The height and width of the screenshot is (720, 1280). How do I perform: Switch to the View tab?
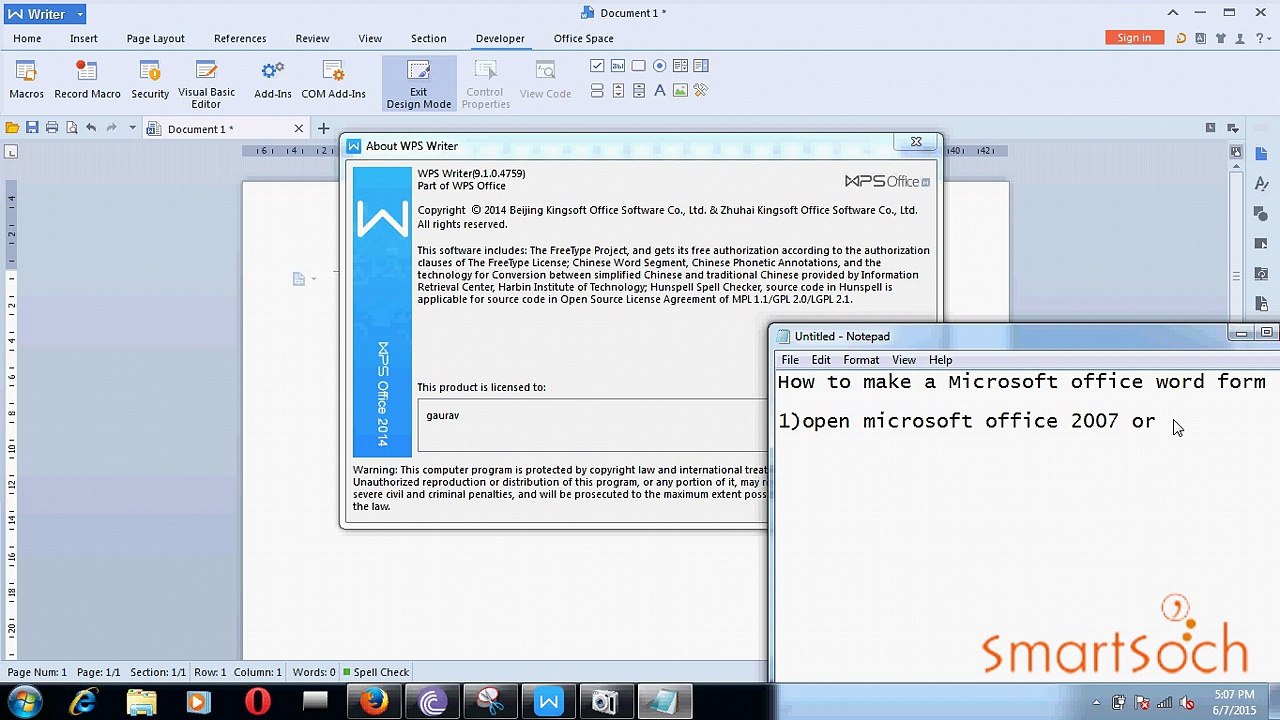coord(370,38)
